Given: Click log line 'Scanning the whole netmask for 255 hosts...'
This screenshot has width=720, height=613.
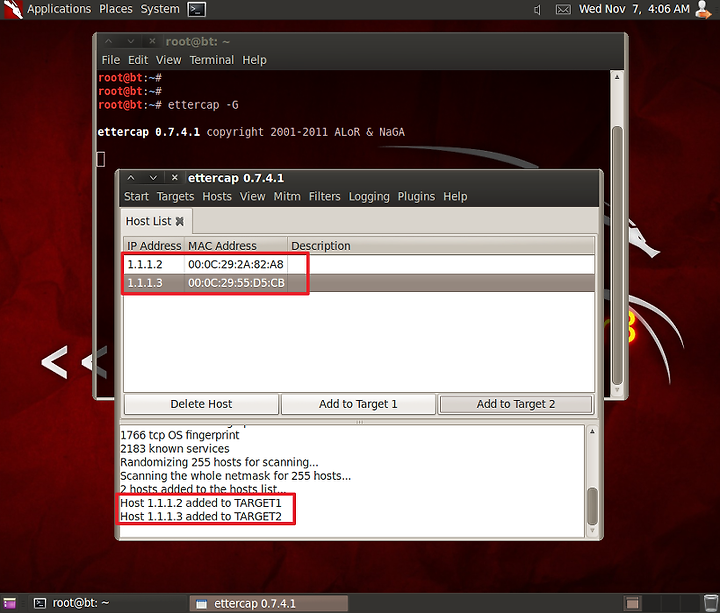Looking at the screenshot, I should [x=235, y=476].
